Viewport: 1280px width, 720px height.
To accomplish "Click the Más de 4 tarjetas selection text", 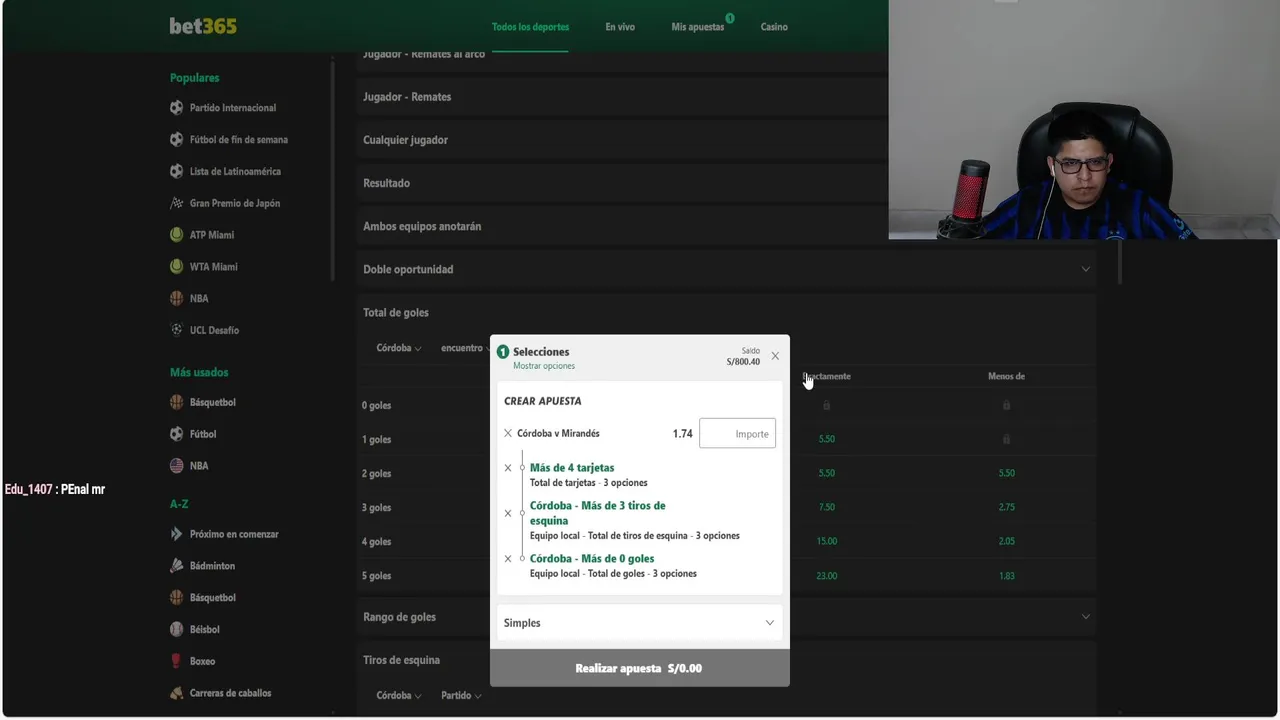I will pos(572,467).
